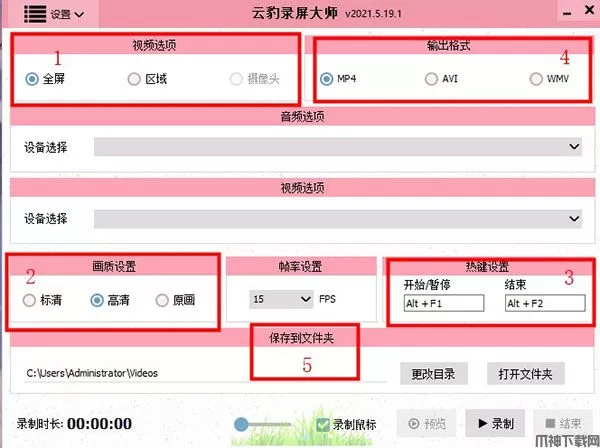Click the 更改目录 button
The height and width of the screenshot is (448, 600).
pos(434,374)
